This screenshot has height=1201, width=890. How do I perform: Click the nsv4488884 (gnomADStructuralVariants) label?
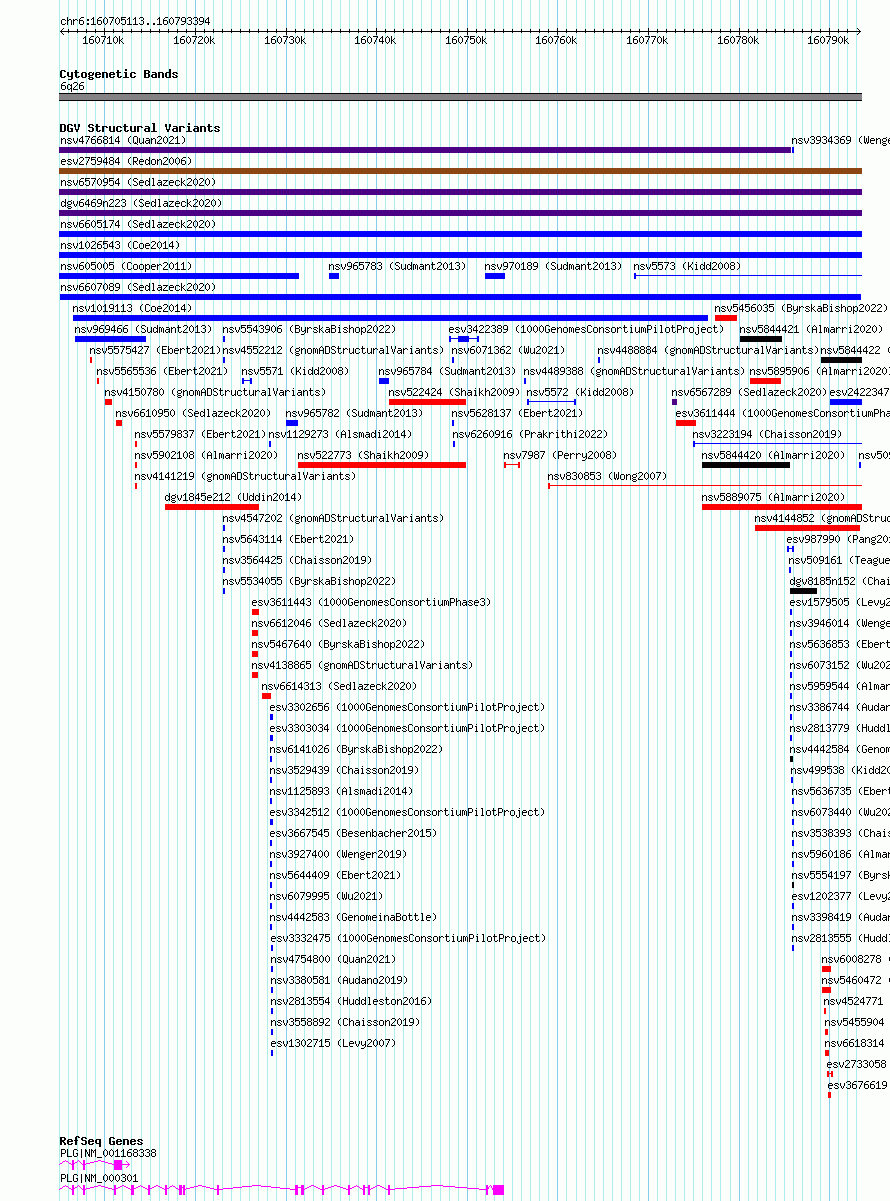tap(708, 350)
